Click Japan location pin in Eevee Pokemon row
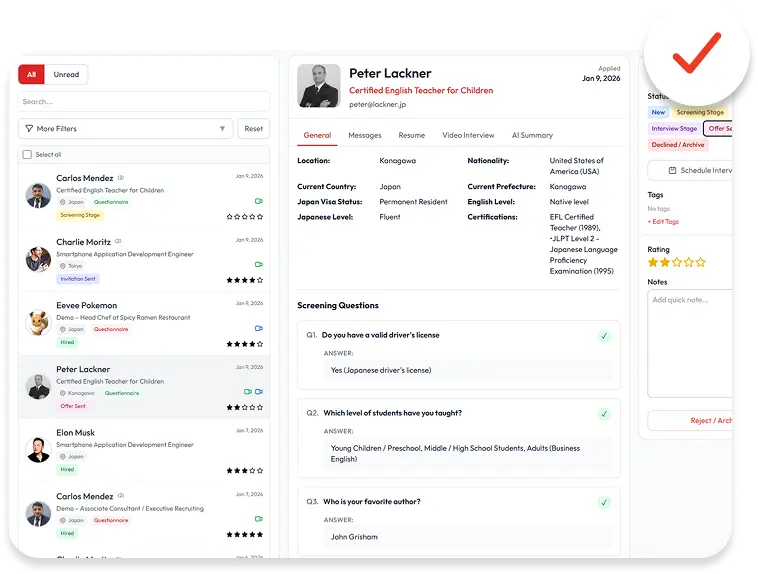This screenshot has height=574, width=758. [63, 329]
